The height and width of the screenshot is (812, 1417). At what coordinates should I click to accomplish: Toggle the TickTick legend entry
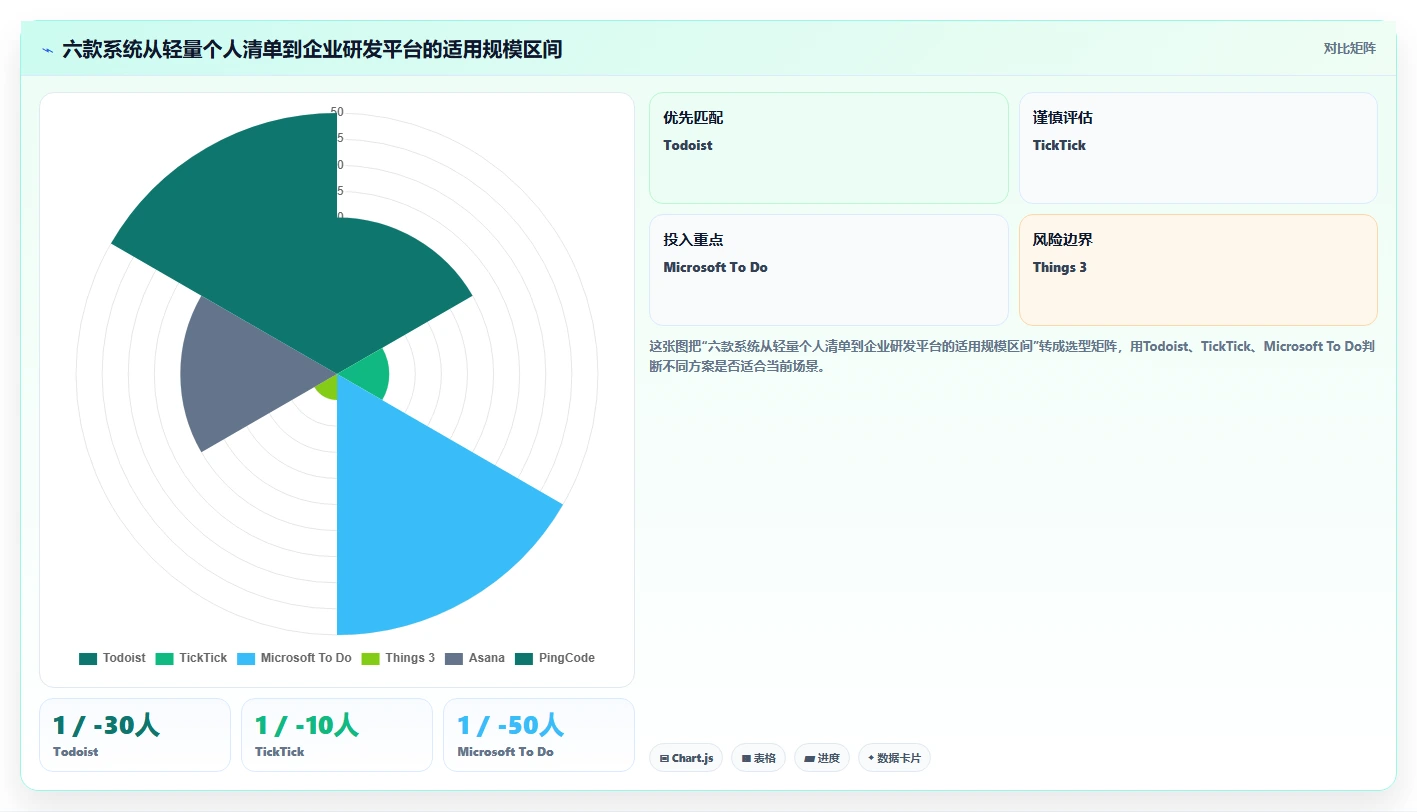coord(191,658)
